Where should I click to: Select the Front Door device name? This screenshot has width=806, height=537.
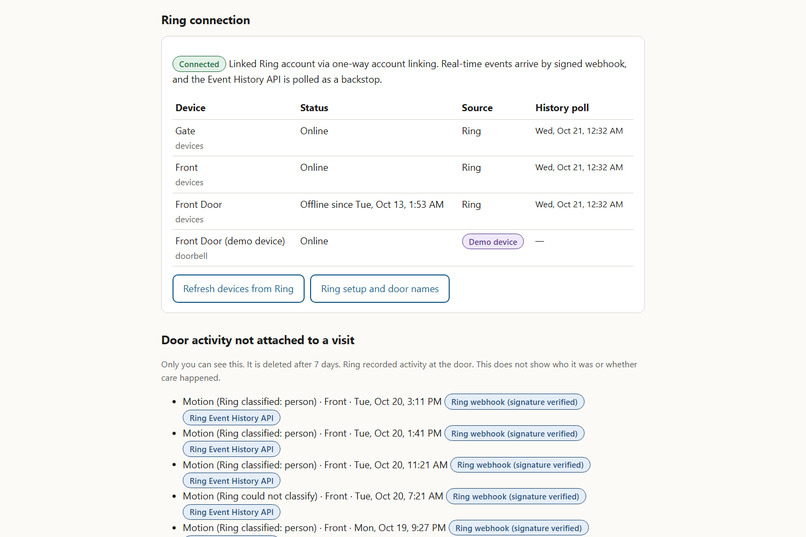[198, 205]
